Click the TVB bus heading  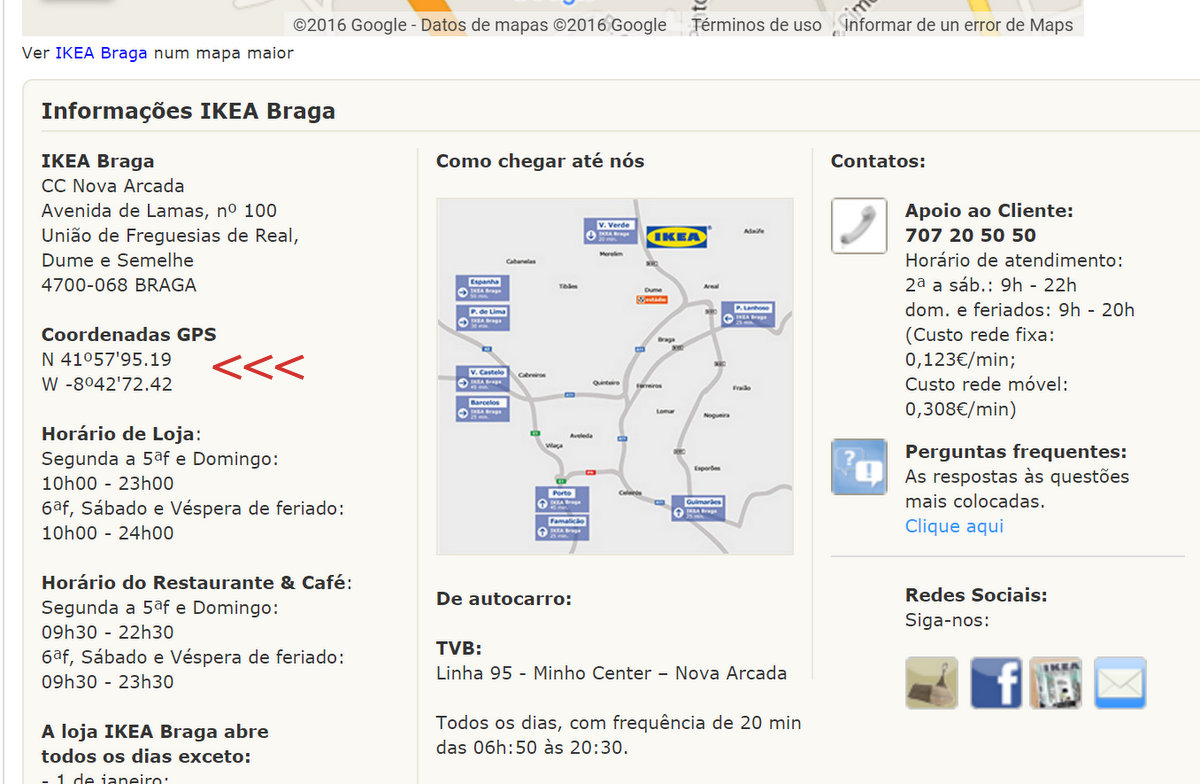tap(459, 649)
